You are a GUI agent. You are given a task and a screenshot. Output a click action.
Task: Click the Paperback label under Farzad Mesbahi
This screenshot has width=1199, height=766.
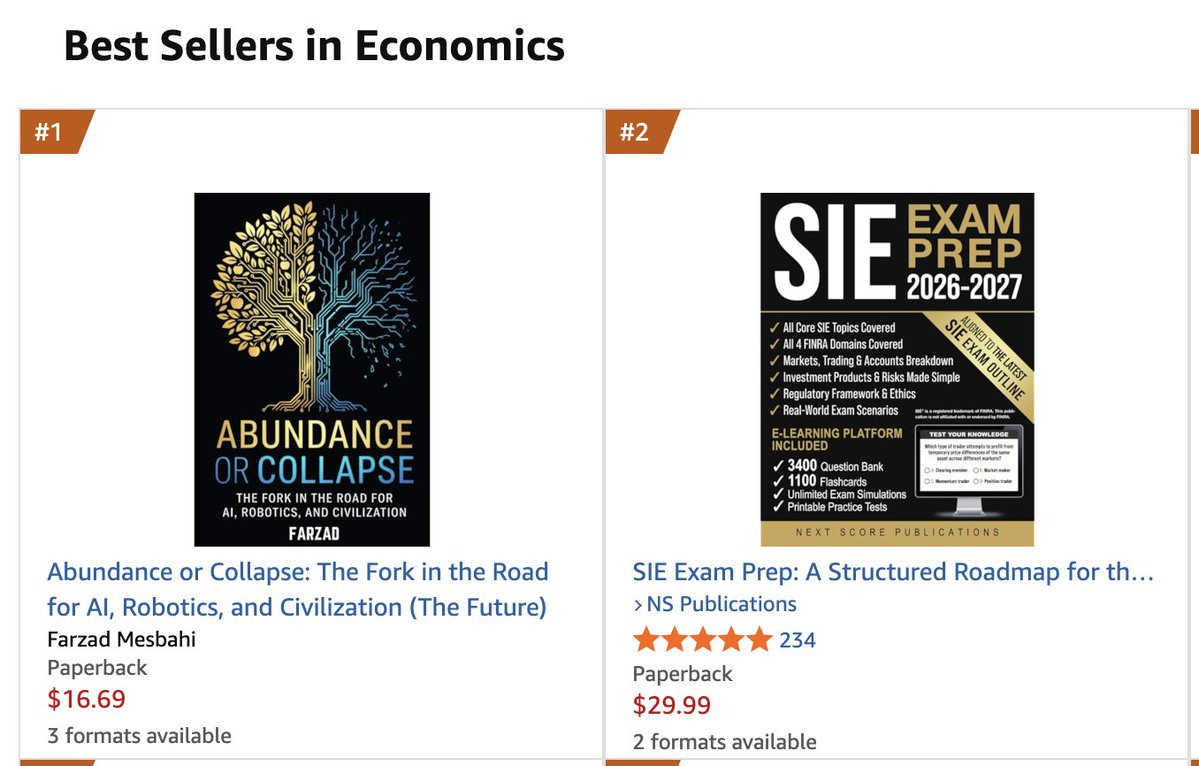click(x=97, y=668)
